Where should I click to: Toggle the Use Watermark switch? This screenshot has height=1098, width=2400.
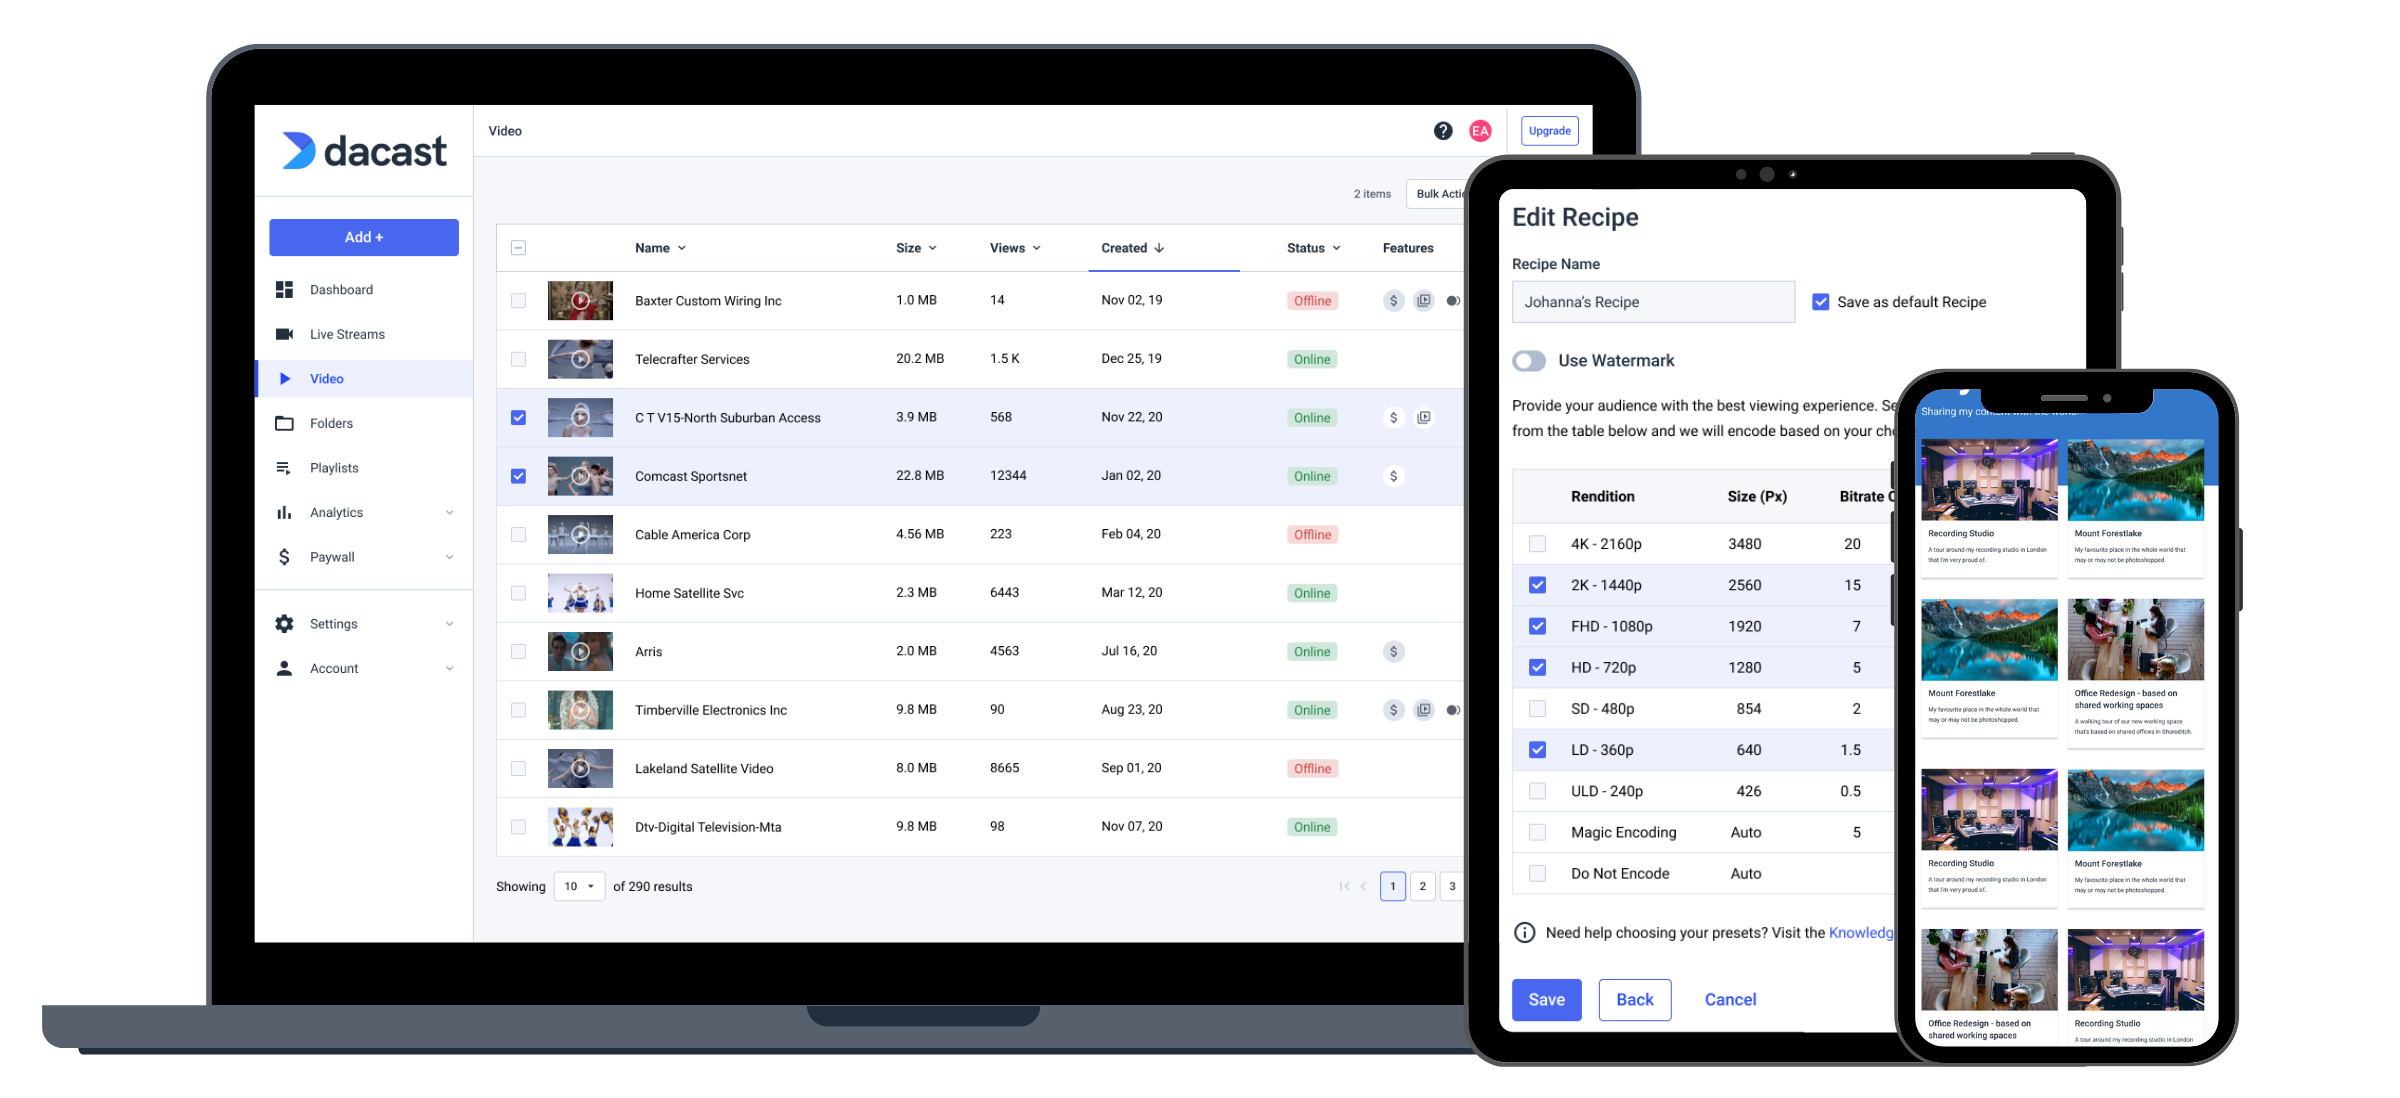pos(1528,360)
